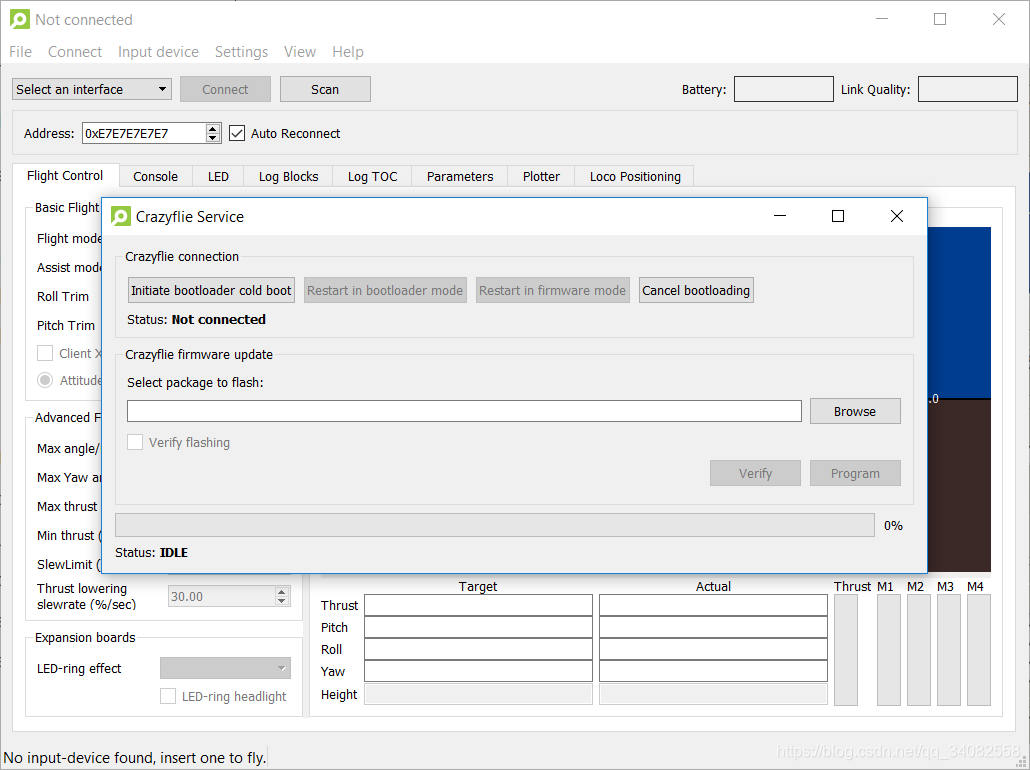This screenshot has height=770, width=1030.
Task: Click the Address input field
Action: click(144, 133)
